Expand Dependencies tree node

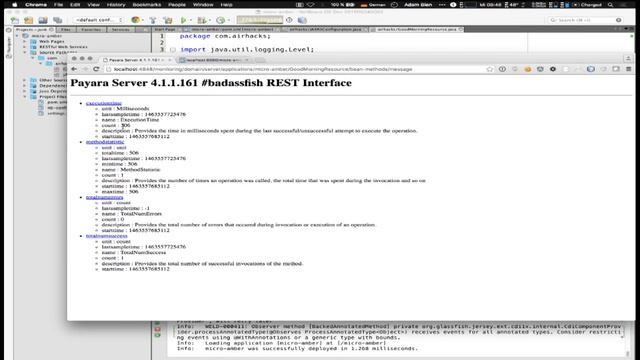coord(24,86)
